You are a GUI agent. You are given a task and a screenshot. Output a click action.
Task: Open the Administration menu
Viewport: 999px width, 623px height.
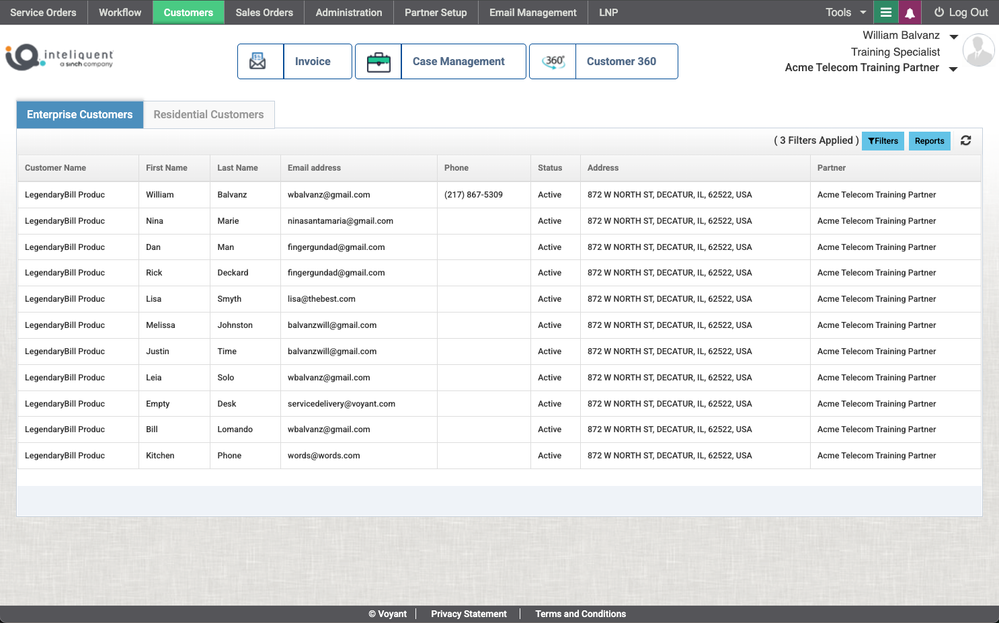point(349,12)
